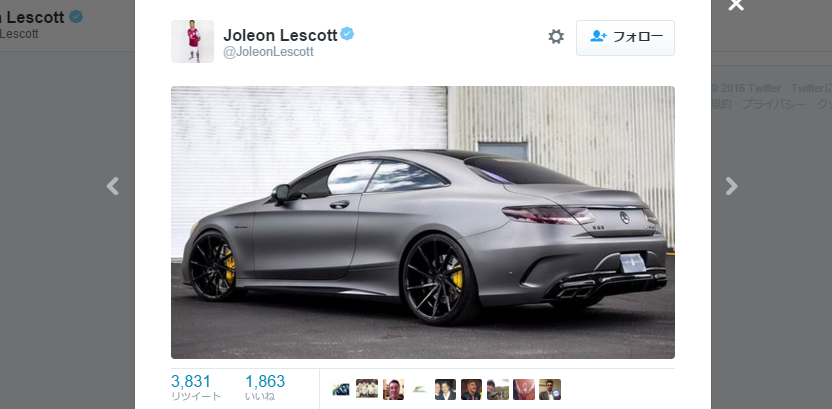
Task: Click the background verified badge in header
Action: click(x=76, y=16)
